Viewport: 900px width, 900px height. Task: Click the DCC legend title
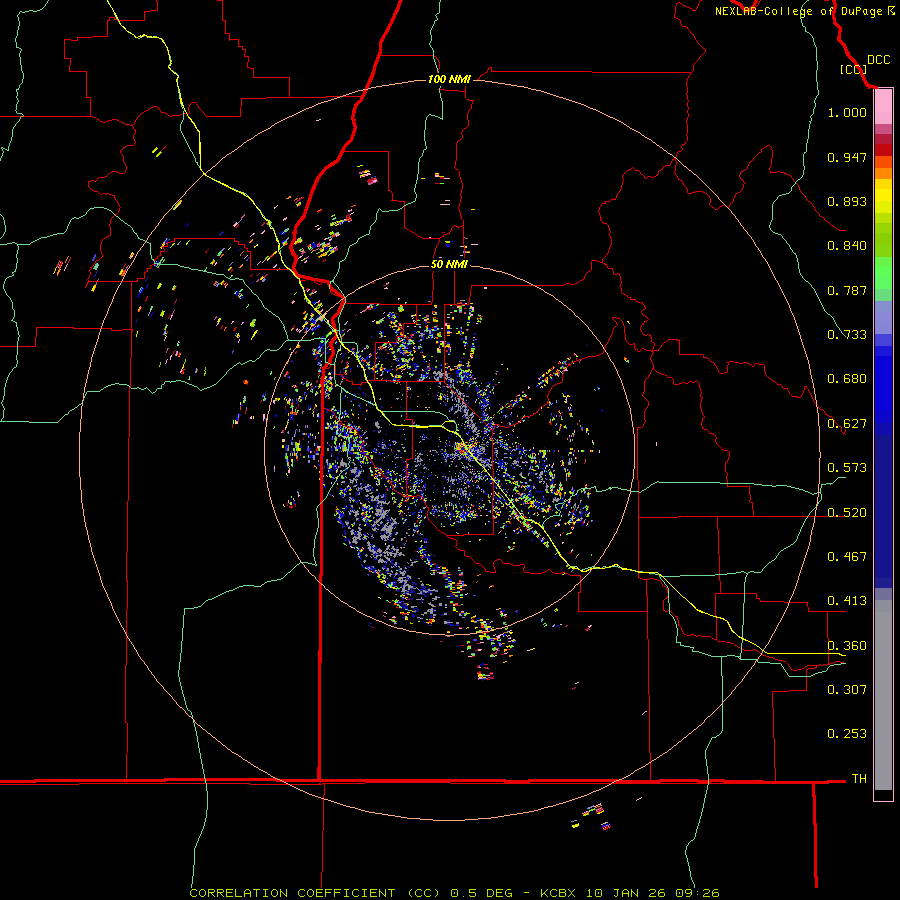(x=878, y=60)
